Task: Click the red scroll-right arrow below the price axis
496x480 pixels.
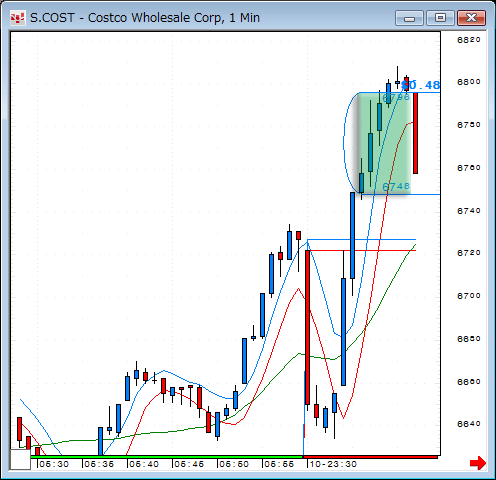Action: (478, 463)
